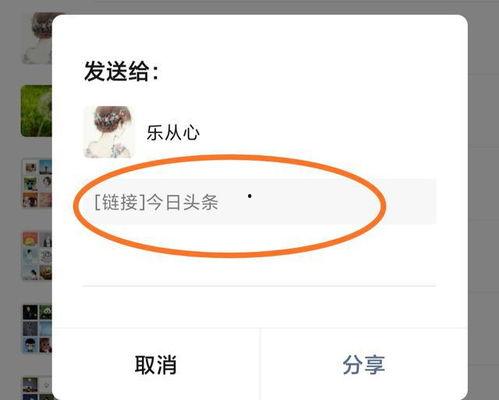Tap the 发送给: dialog heading
The width and height of the screenshot is (499, 400).
[121, 71]
